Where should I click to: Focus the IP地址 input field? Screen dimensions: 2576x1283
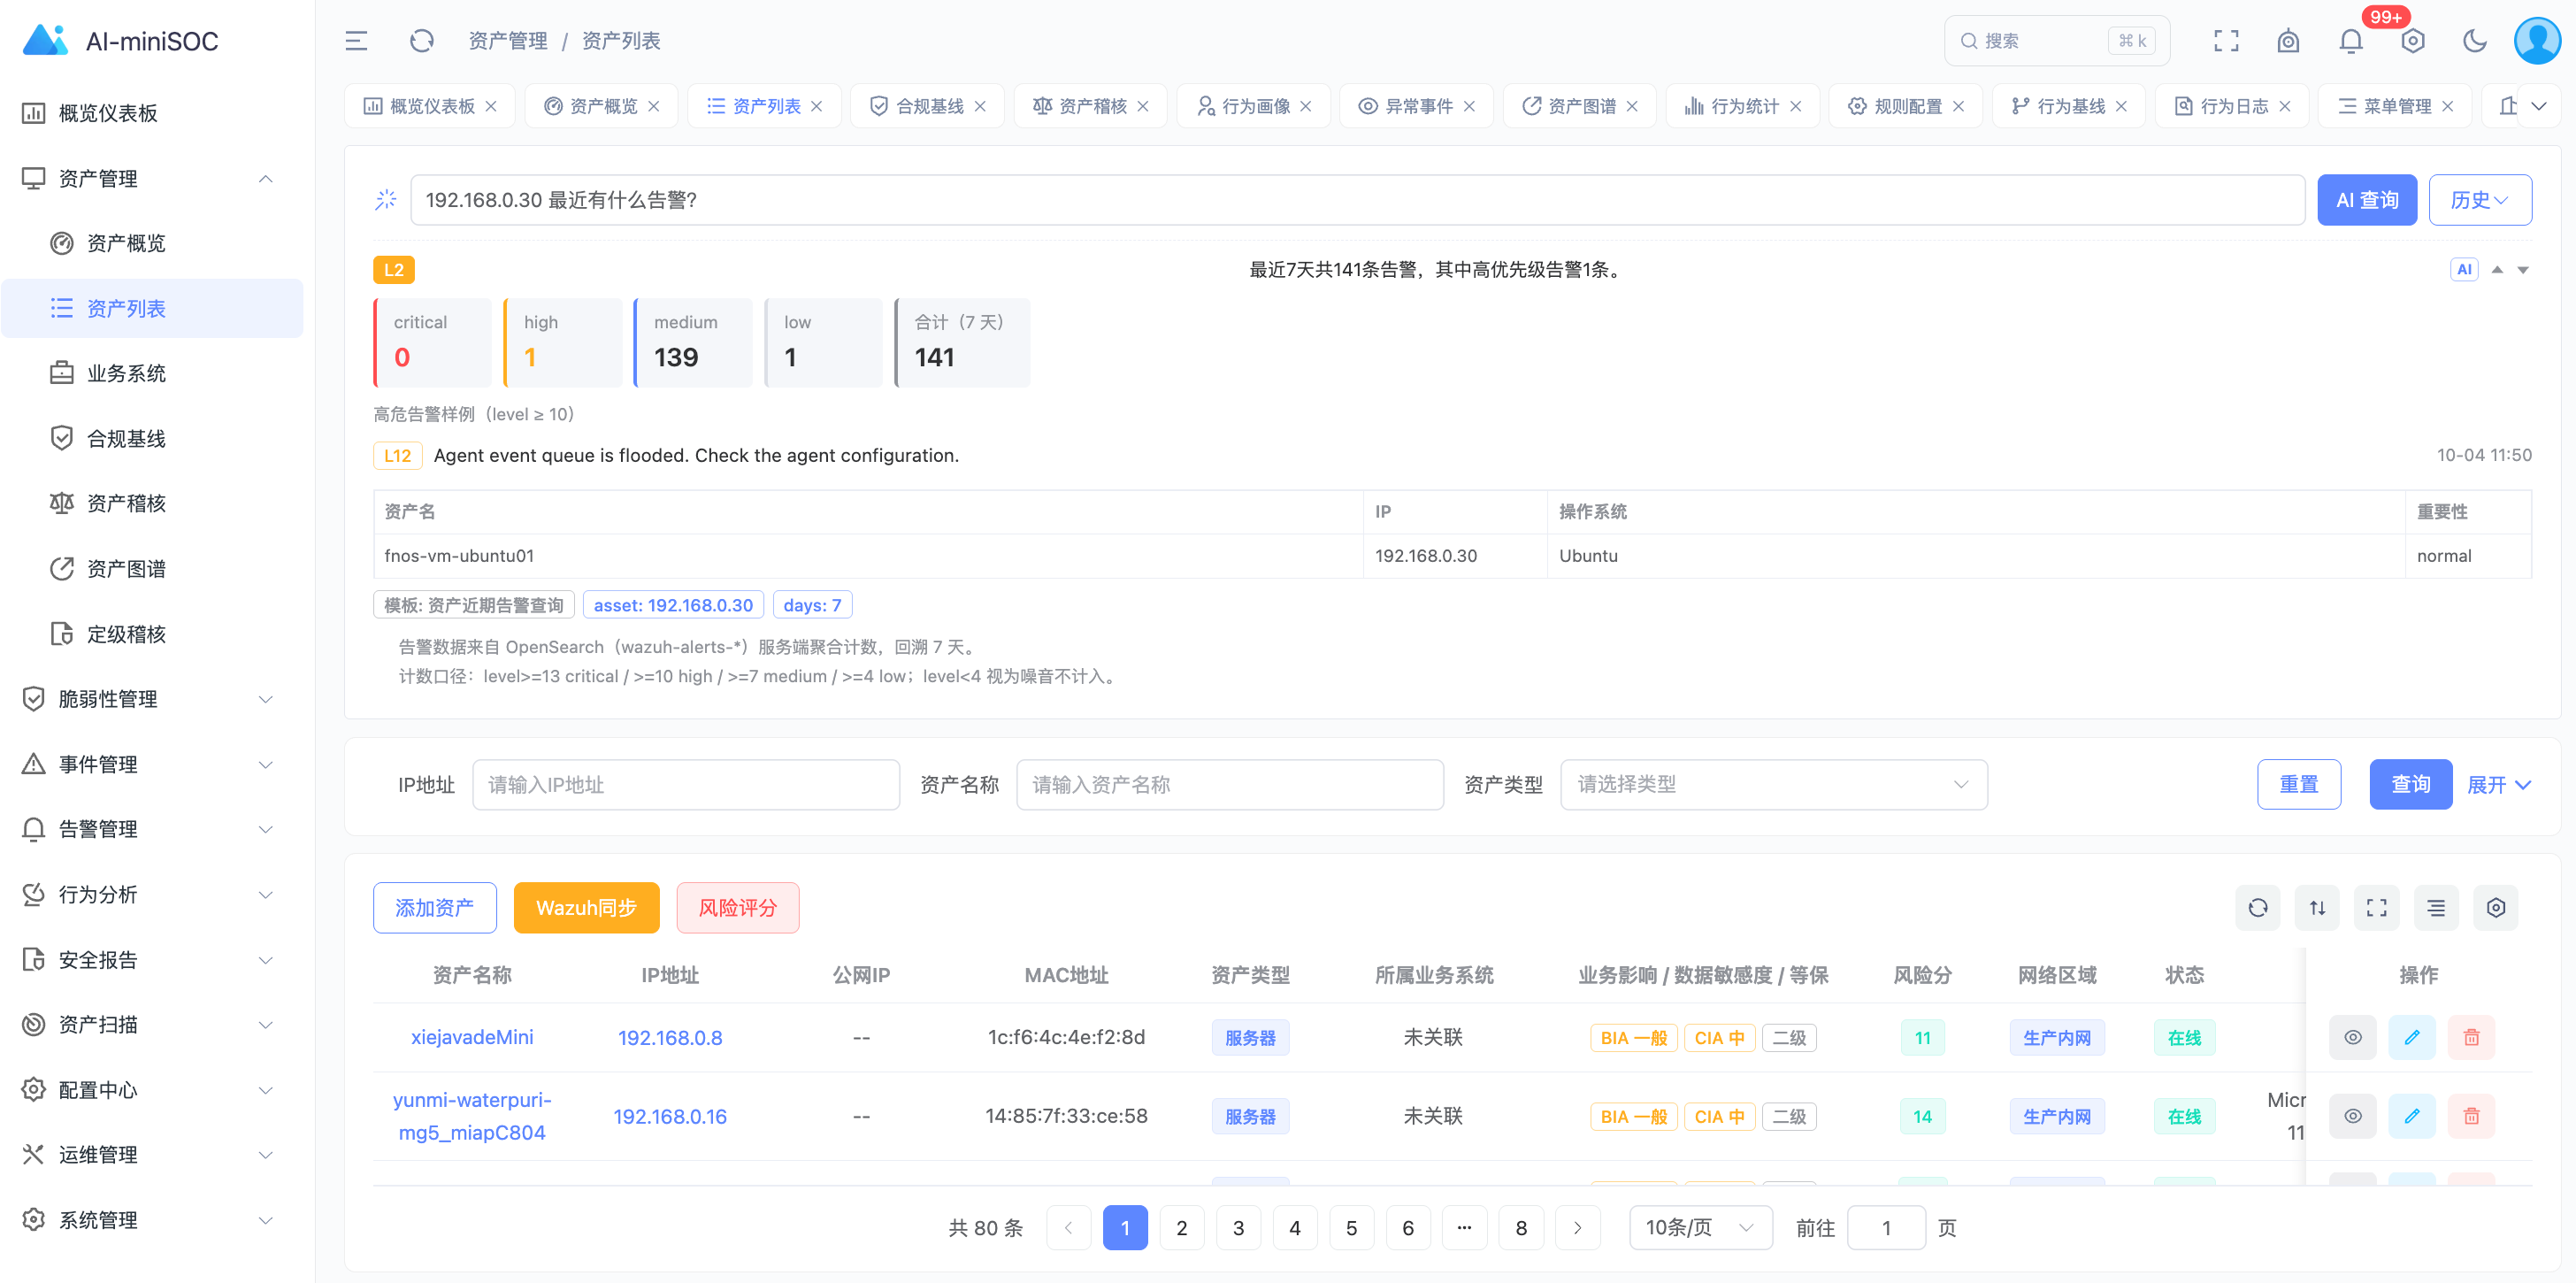[685, 785]
